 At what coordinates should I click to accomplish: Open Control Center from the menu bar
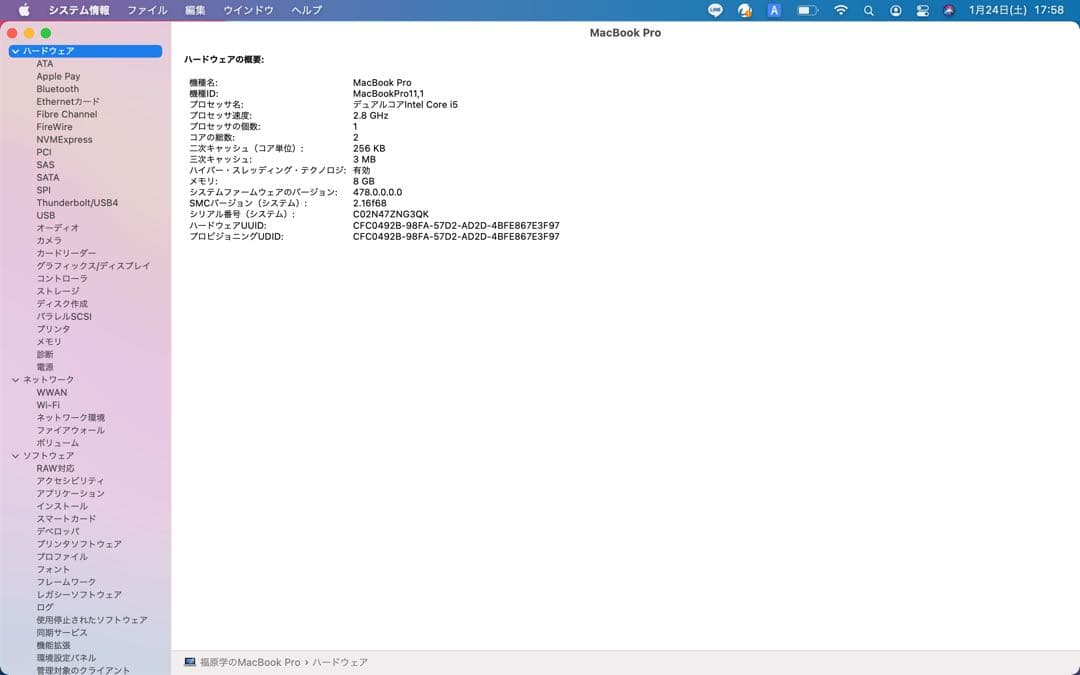(x=922, y=10)
